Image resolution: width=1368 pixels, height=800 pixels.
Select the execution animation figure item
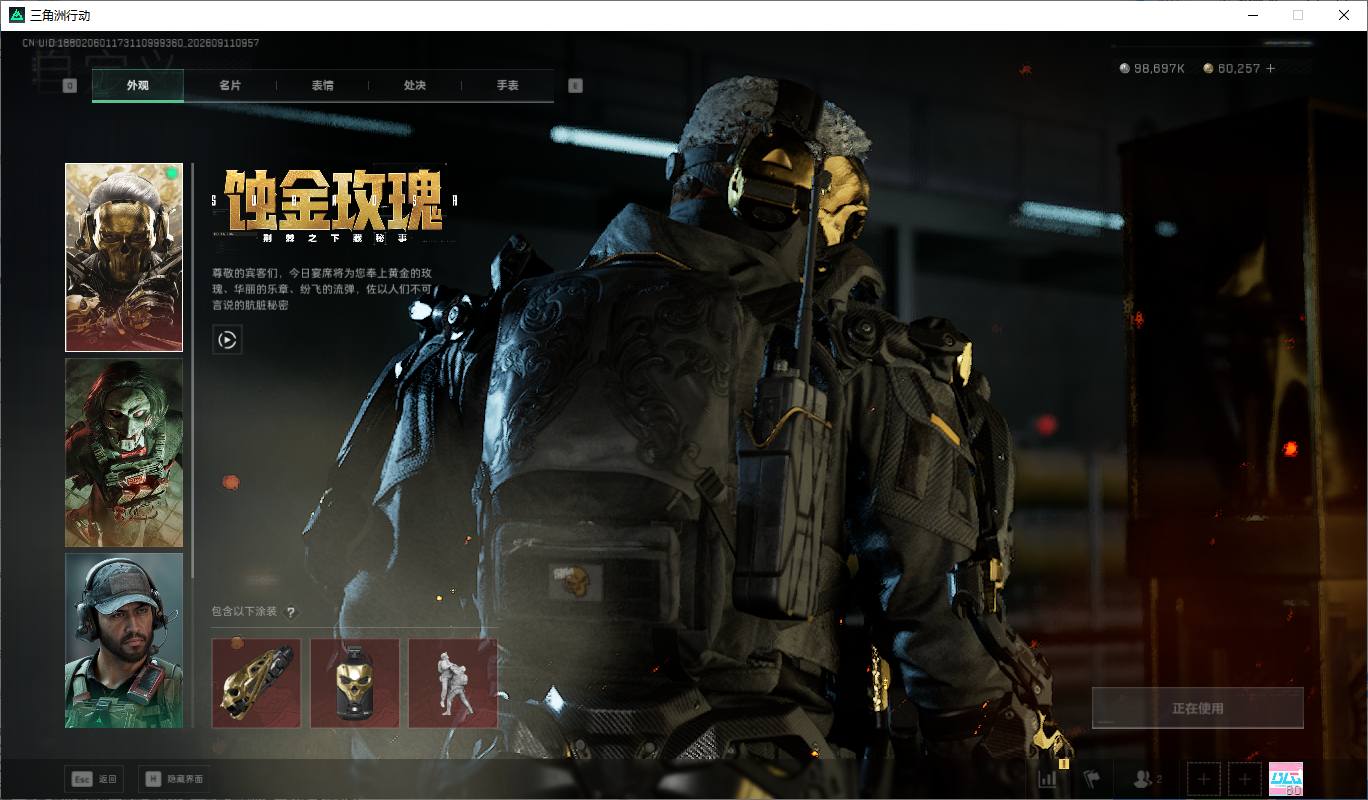(453, 684)
